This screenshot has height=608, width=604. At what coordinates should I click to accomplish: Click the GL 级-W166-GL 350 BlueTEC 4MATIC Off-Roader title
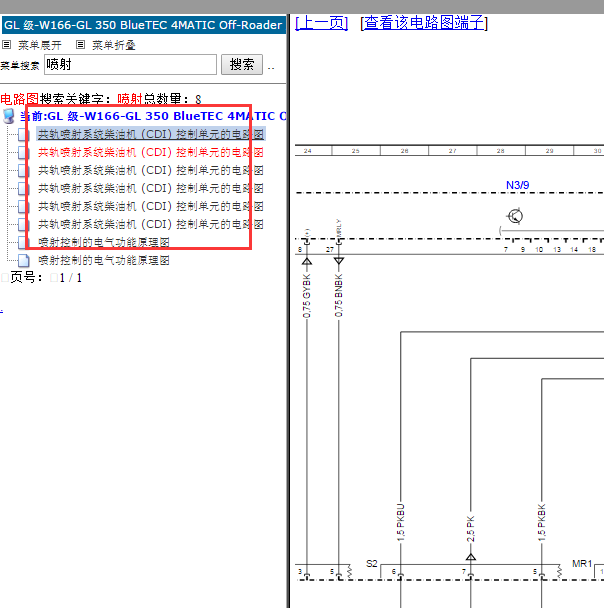click(143, 25)
